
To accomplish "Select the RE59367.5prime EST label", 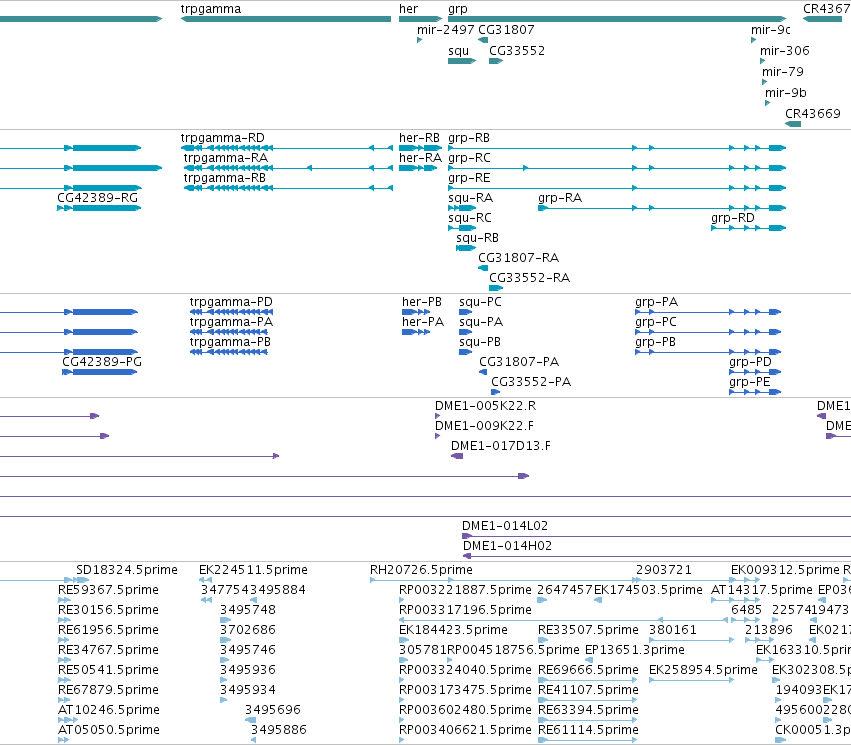I will 108,590.
